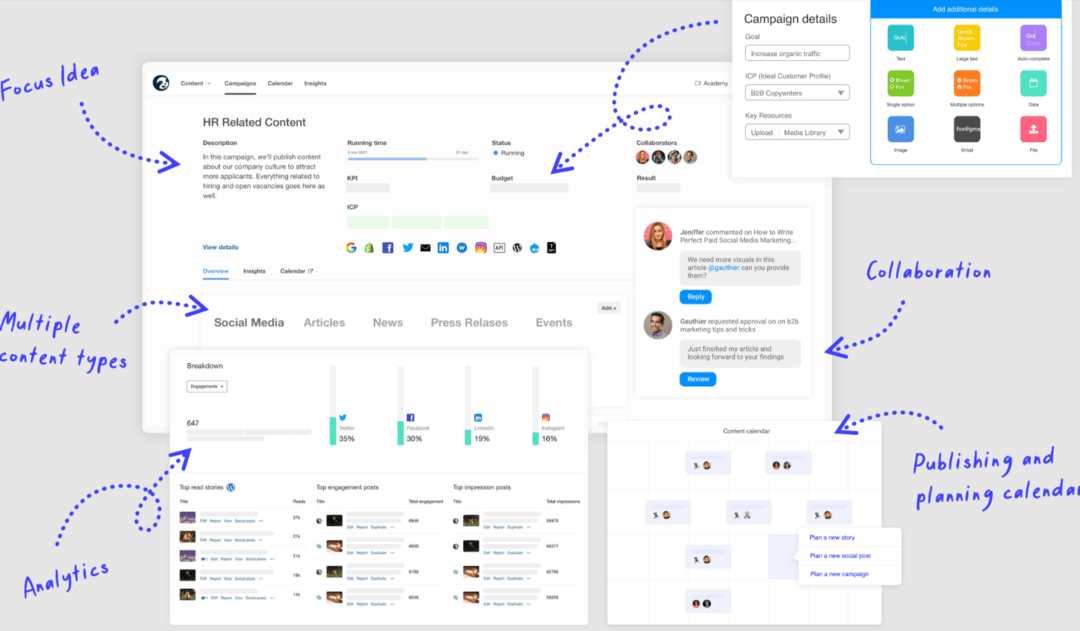Viewport: 1080px width, 631px height.
Task: Choose the Multiple options checkbox field type
Action: coord(967,83)
